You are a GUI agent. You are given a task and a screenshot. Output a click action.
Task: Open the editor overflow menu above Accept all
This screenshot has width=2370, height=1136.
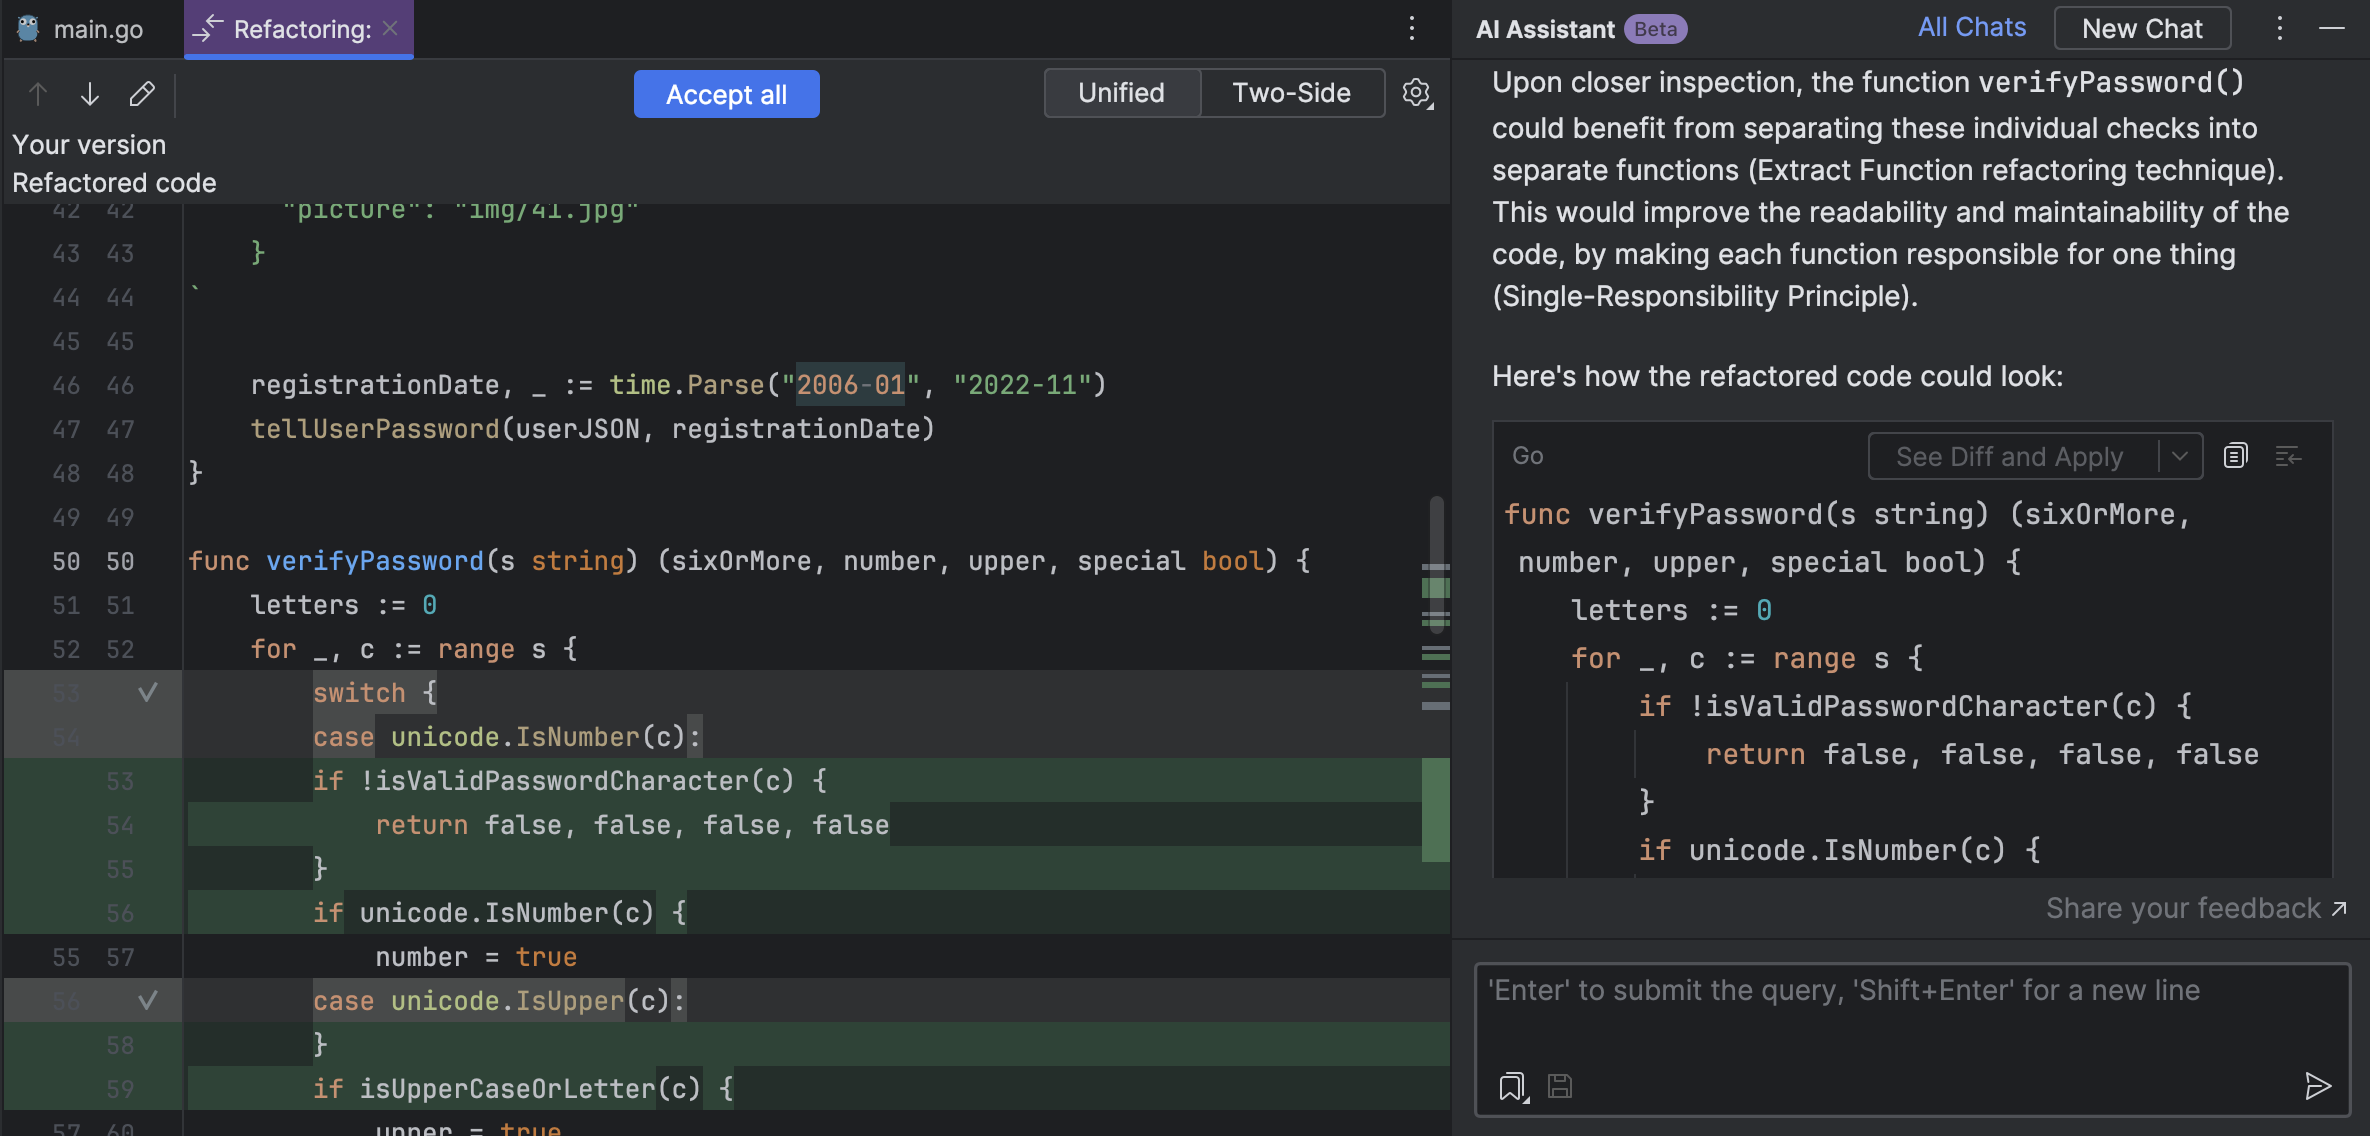tap(1412, 28)
